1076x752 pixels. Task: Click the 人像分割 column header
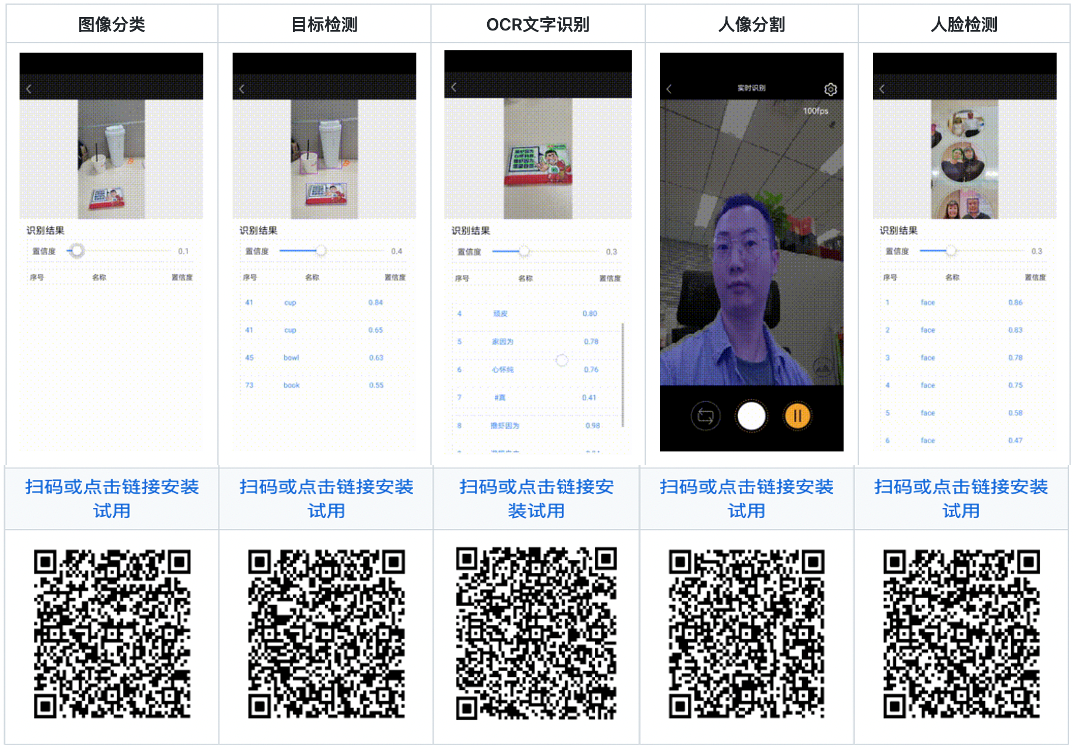(x=751, y=25)
